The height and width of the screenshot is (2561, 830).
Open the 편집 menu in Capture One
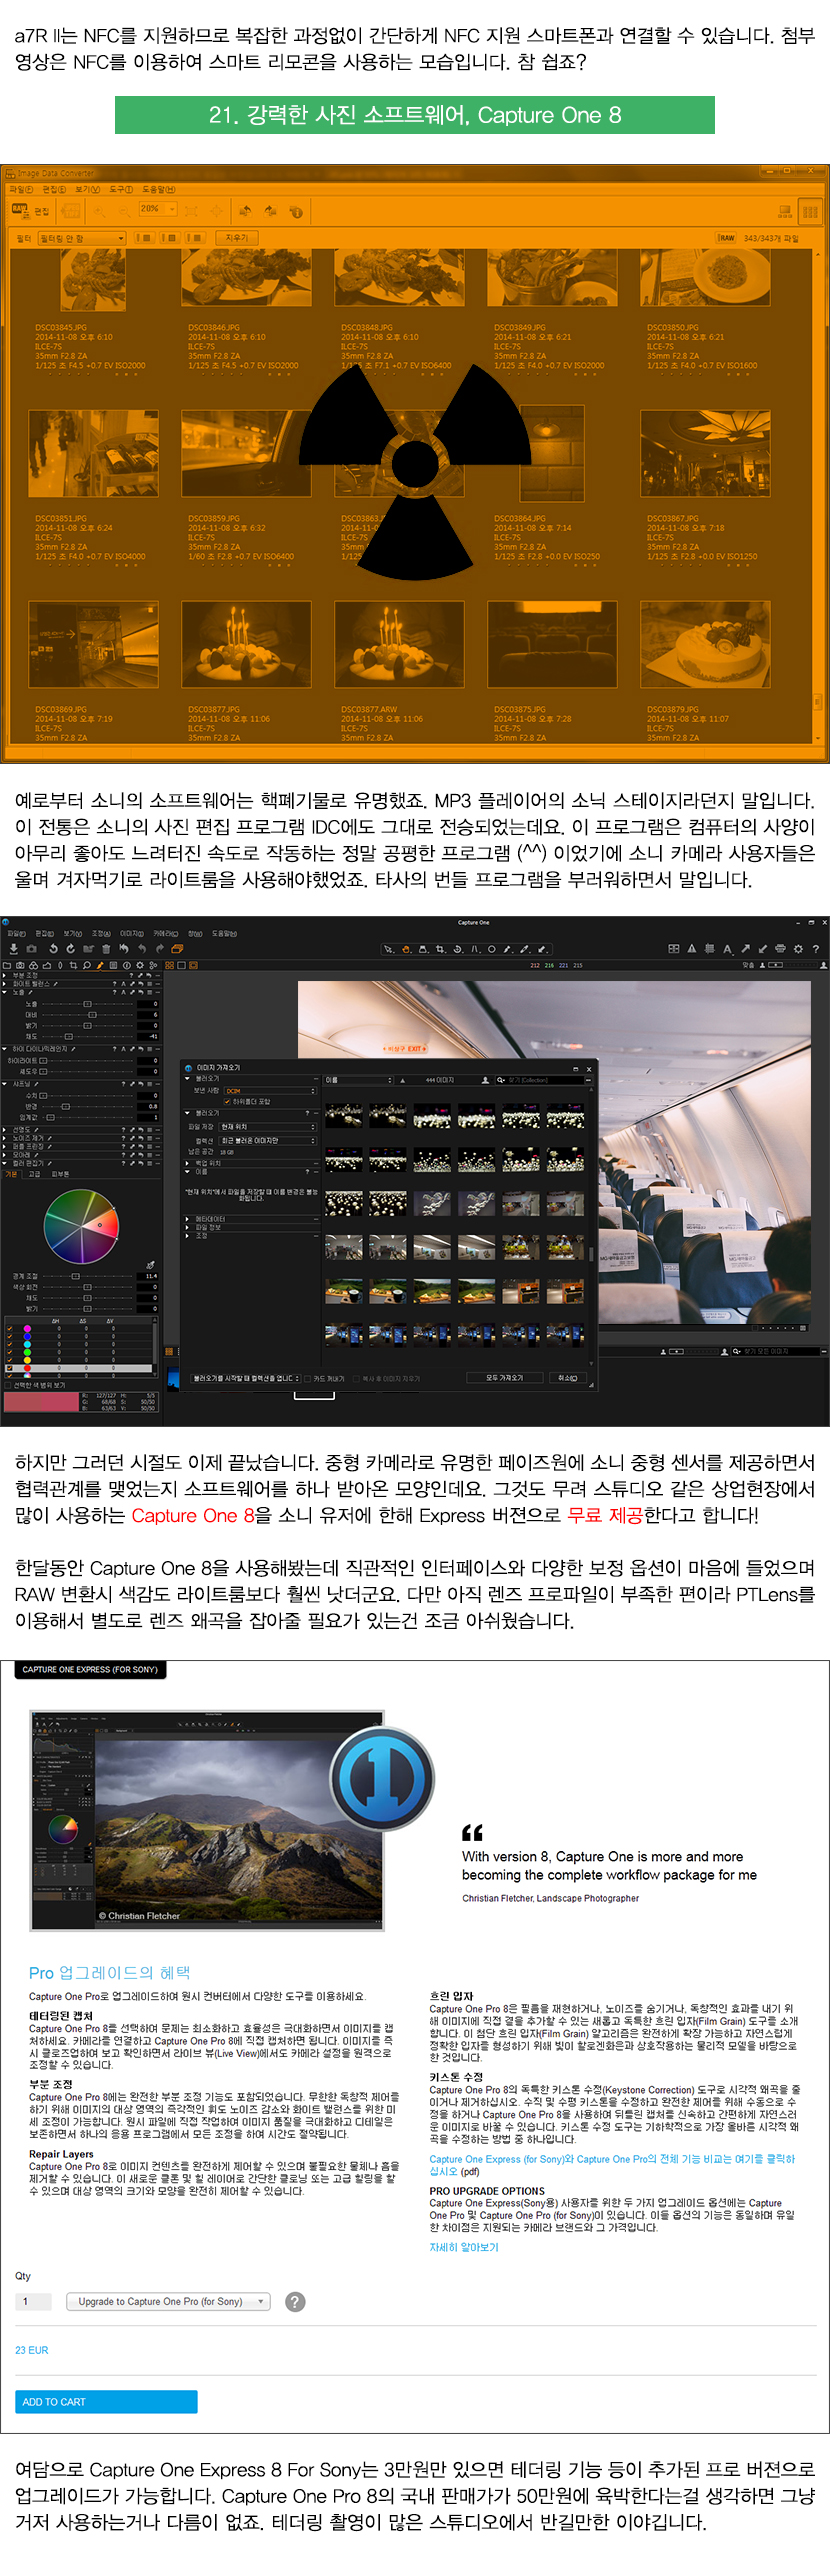point(44,933)
